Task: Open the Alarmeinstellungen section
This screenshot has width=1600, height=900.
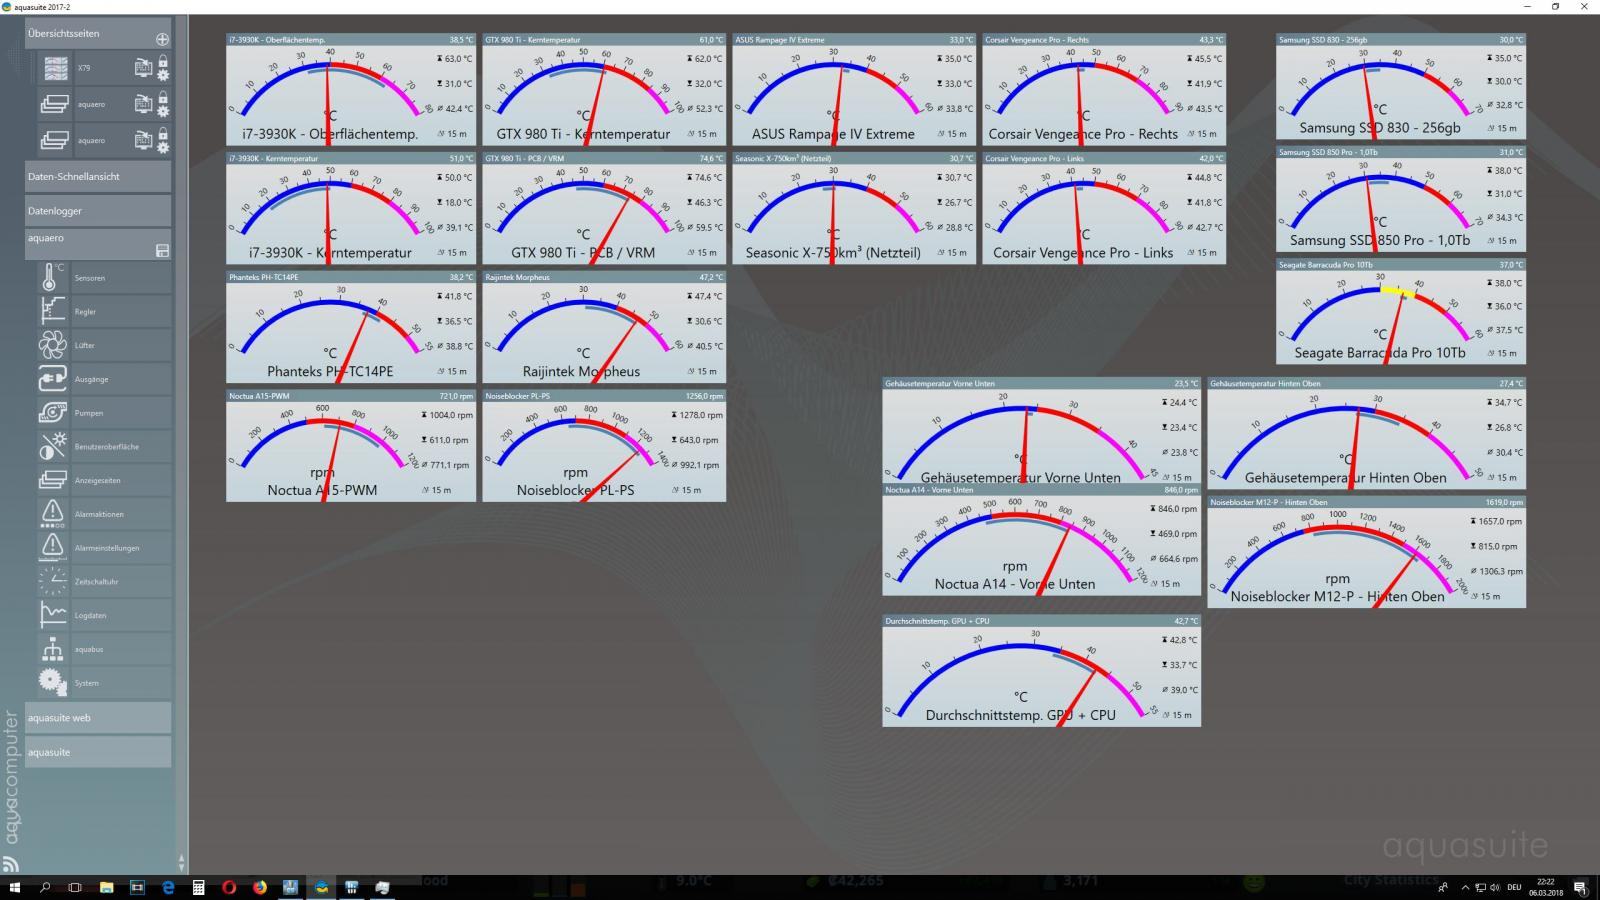Action: click(52, 548)
